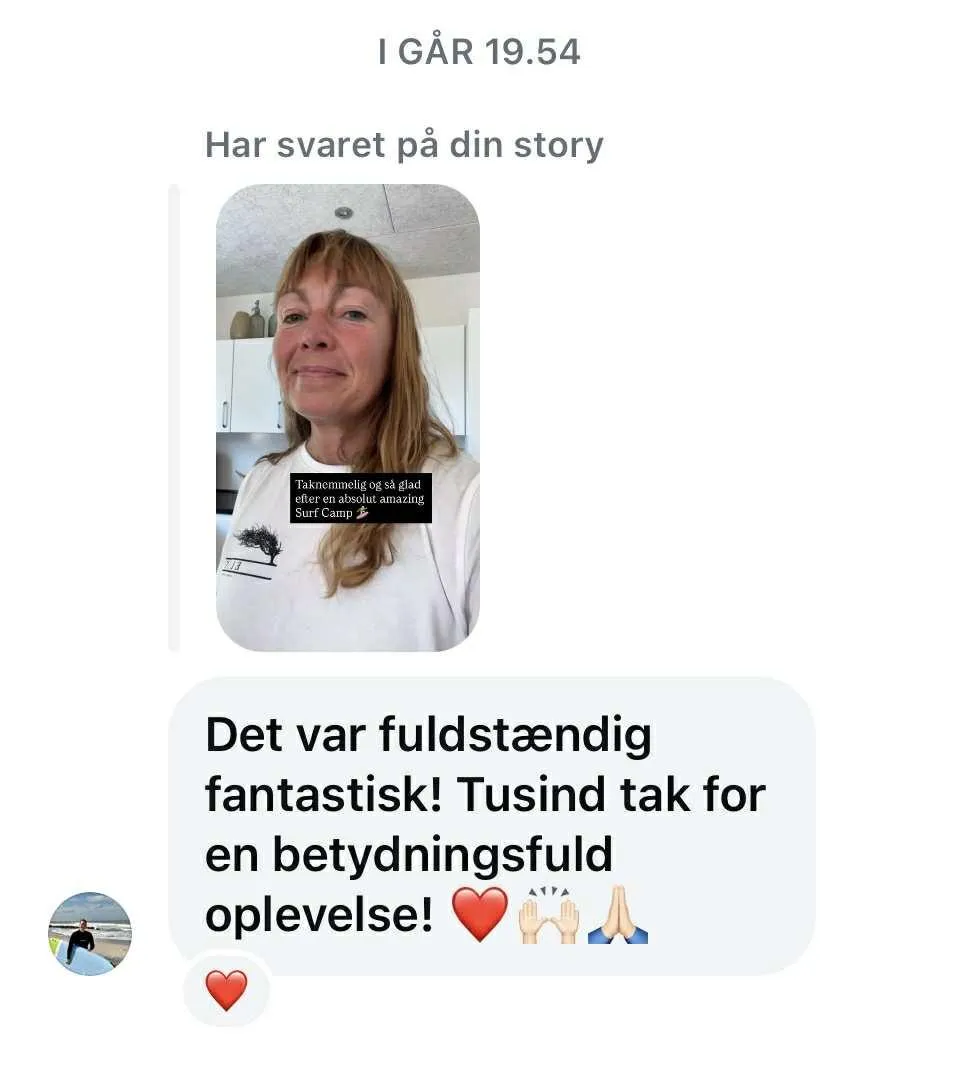Screen dimensions: 960x1072
Task: Click the folded hands emoji in the message
Action: pyautogui.click(x=618, y=915)
